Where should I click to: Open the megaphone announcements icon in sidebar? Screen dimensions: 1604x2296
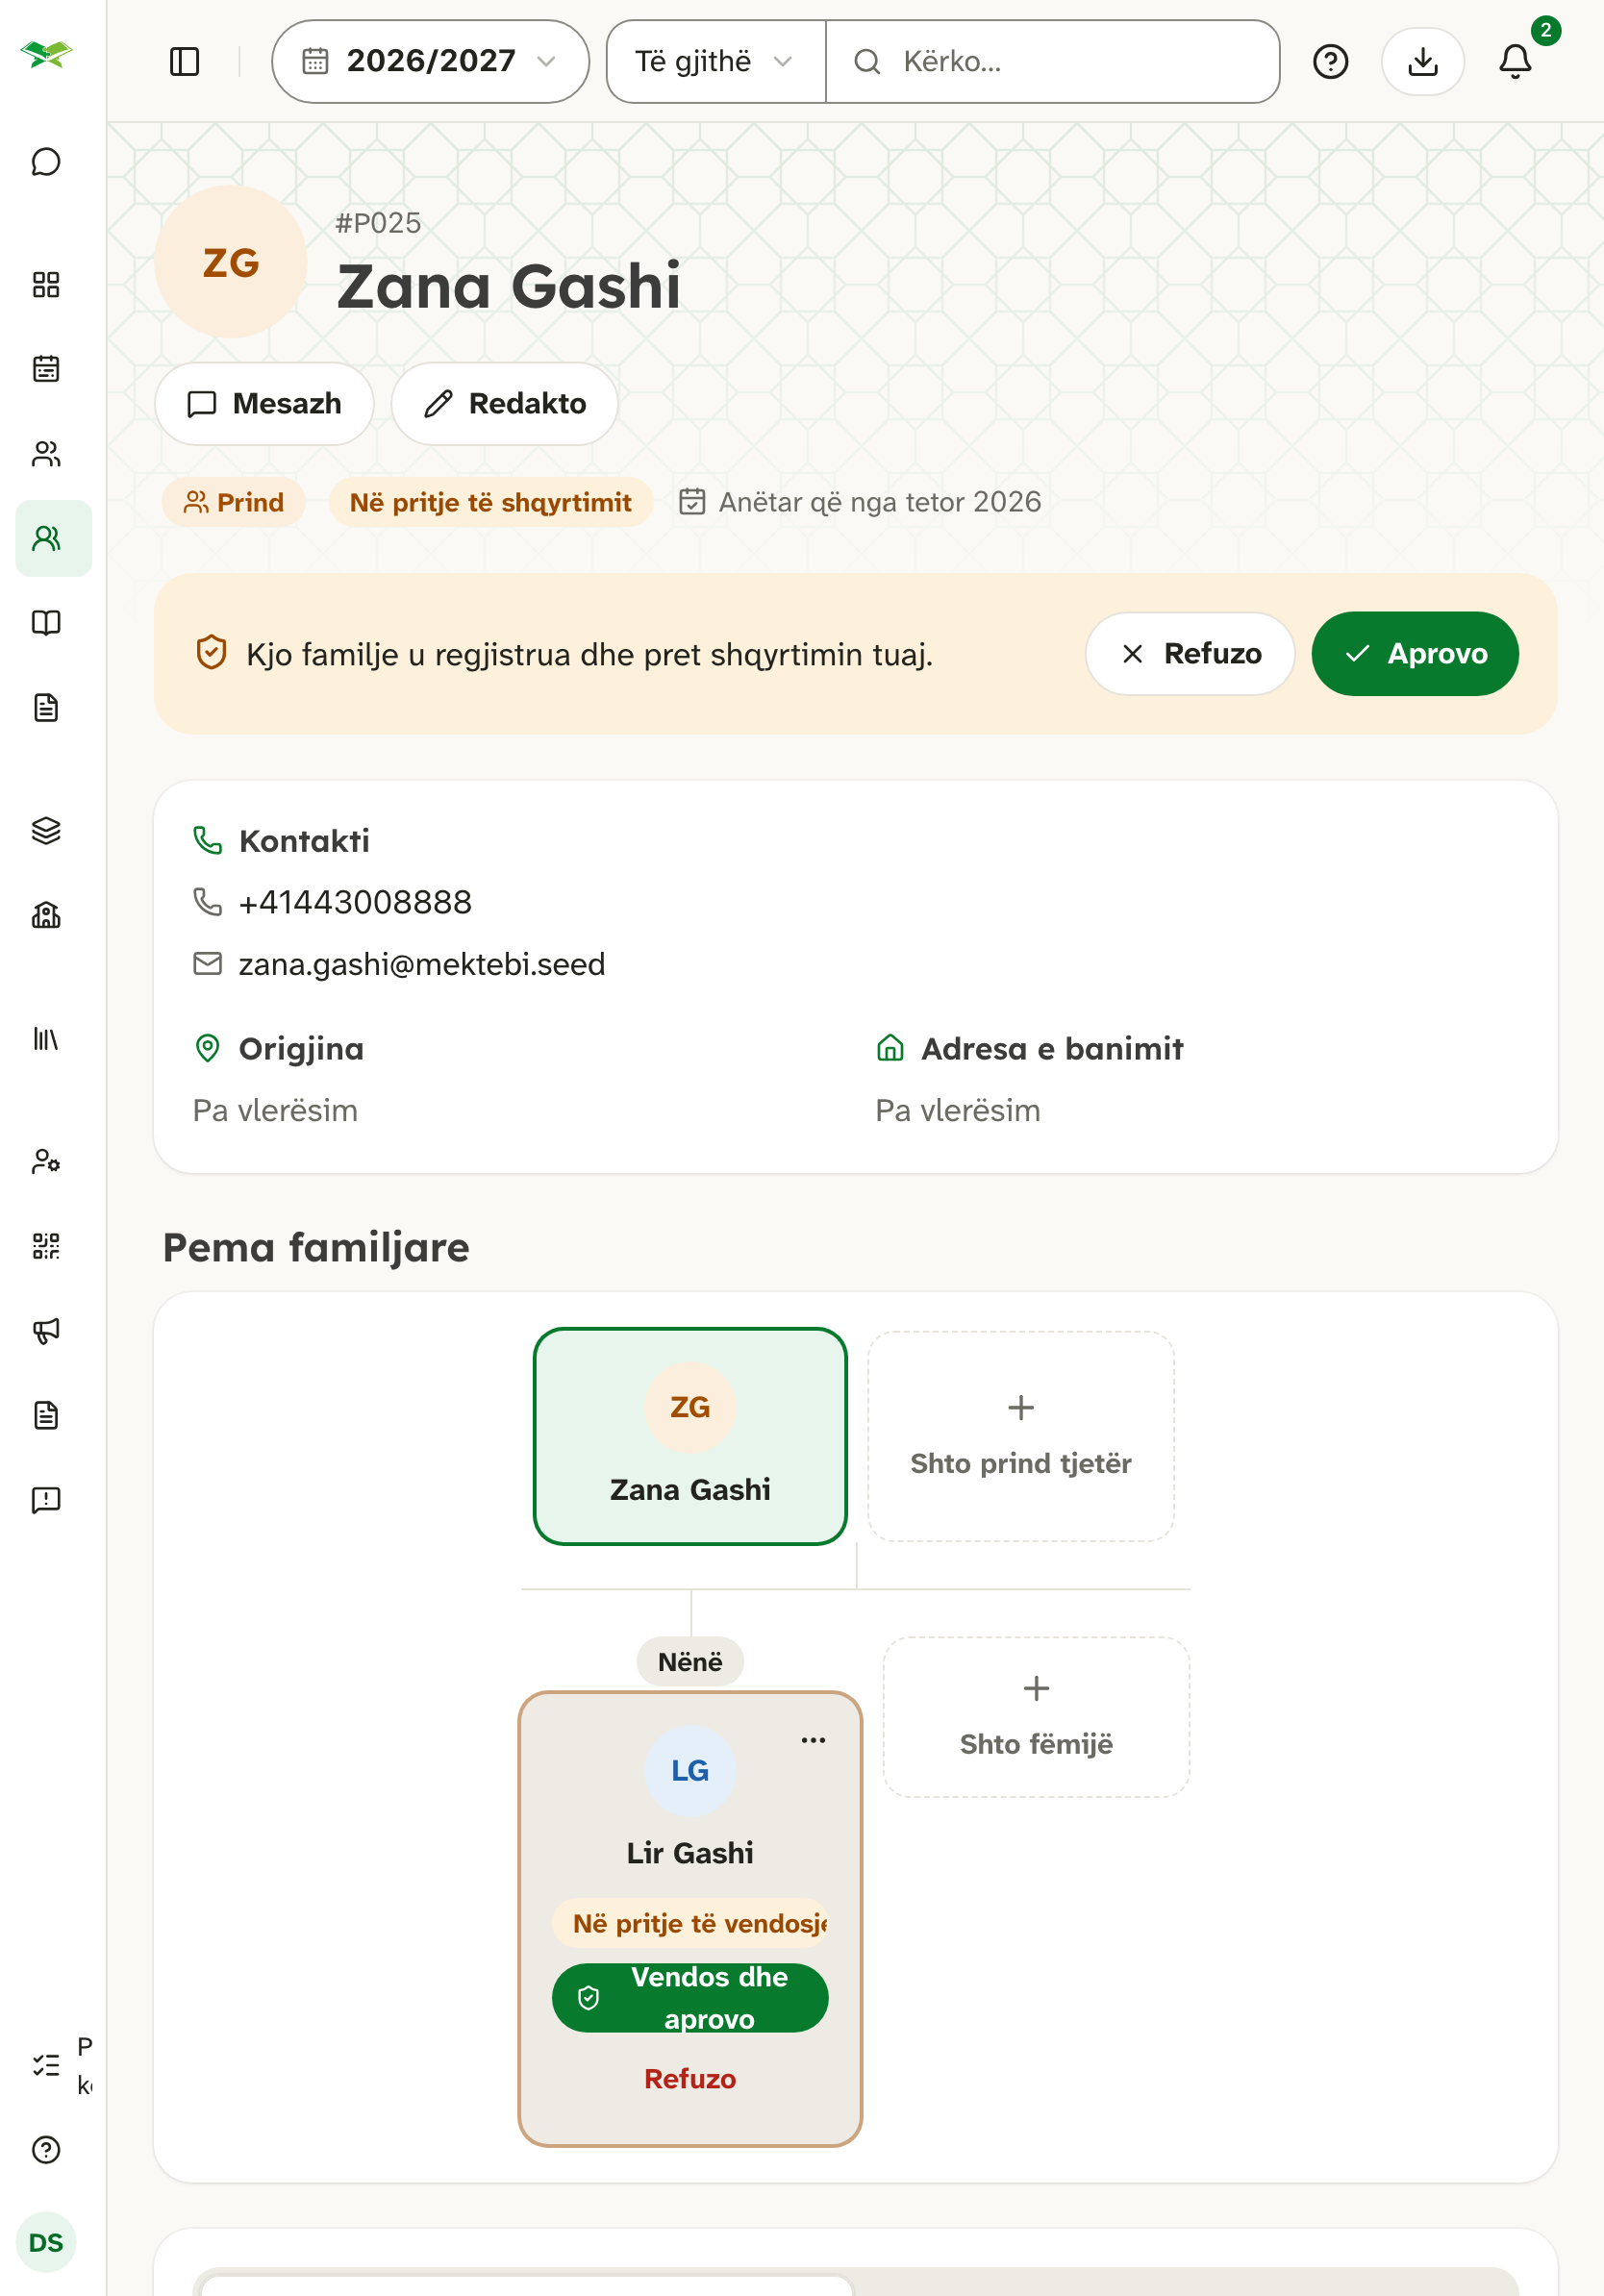(x=46, y=1331)
